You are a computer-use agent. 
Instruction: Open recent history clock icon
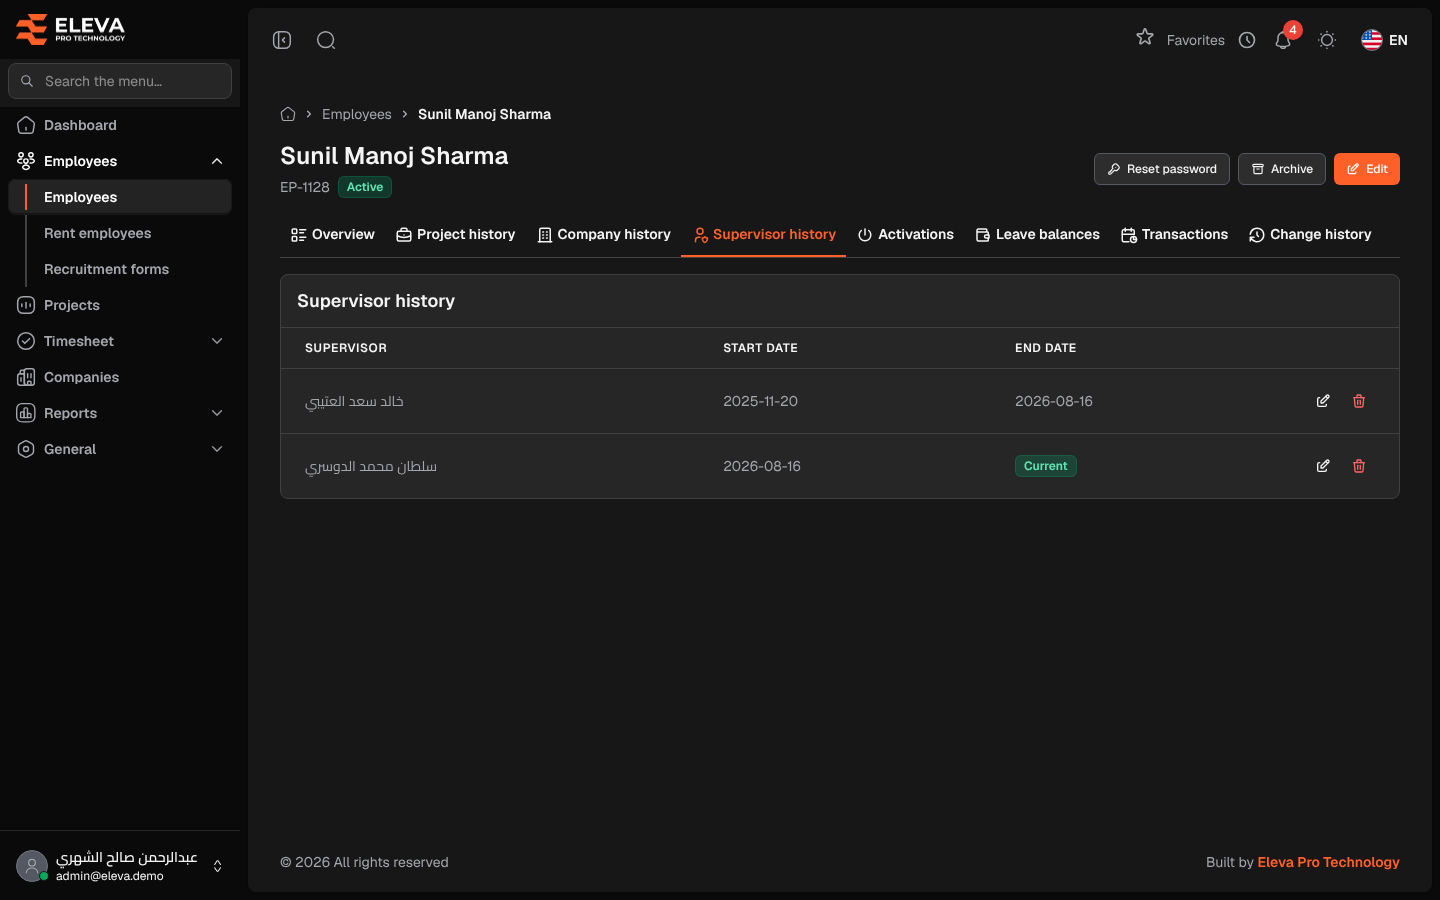click(1247, 40)
